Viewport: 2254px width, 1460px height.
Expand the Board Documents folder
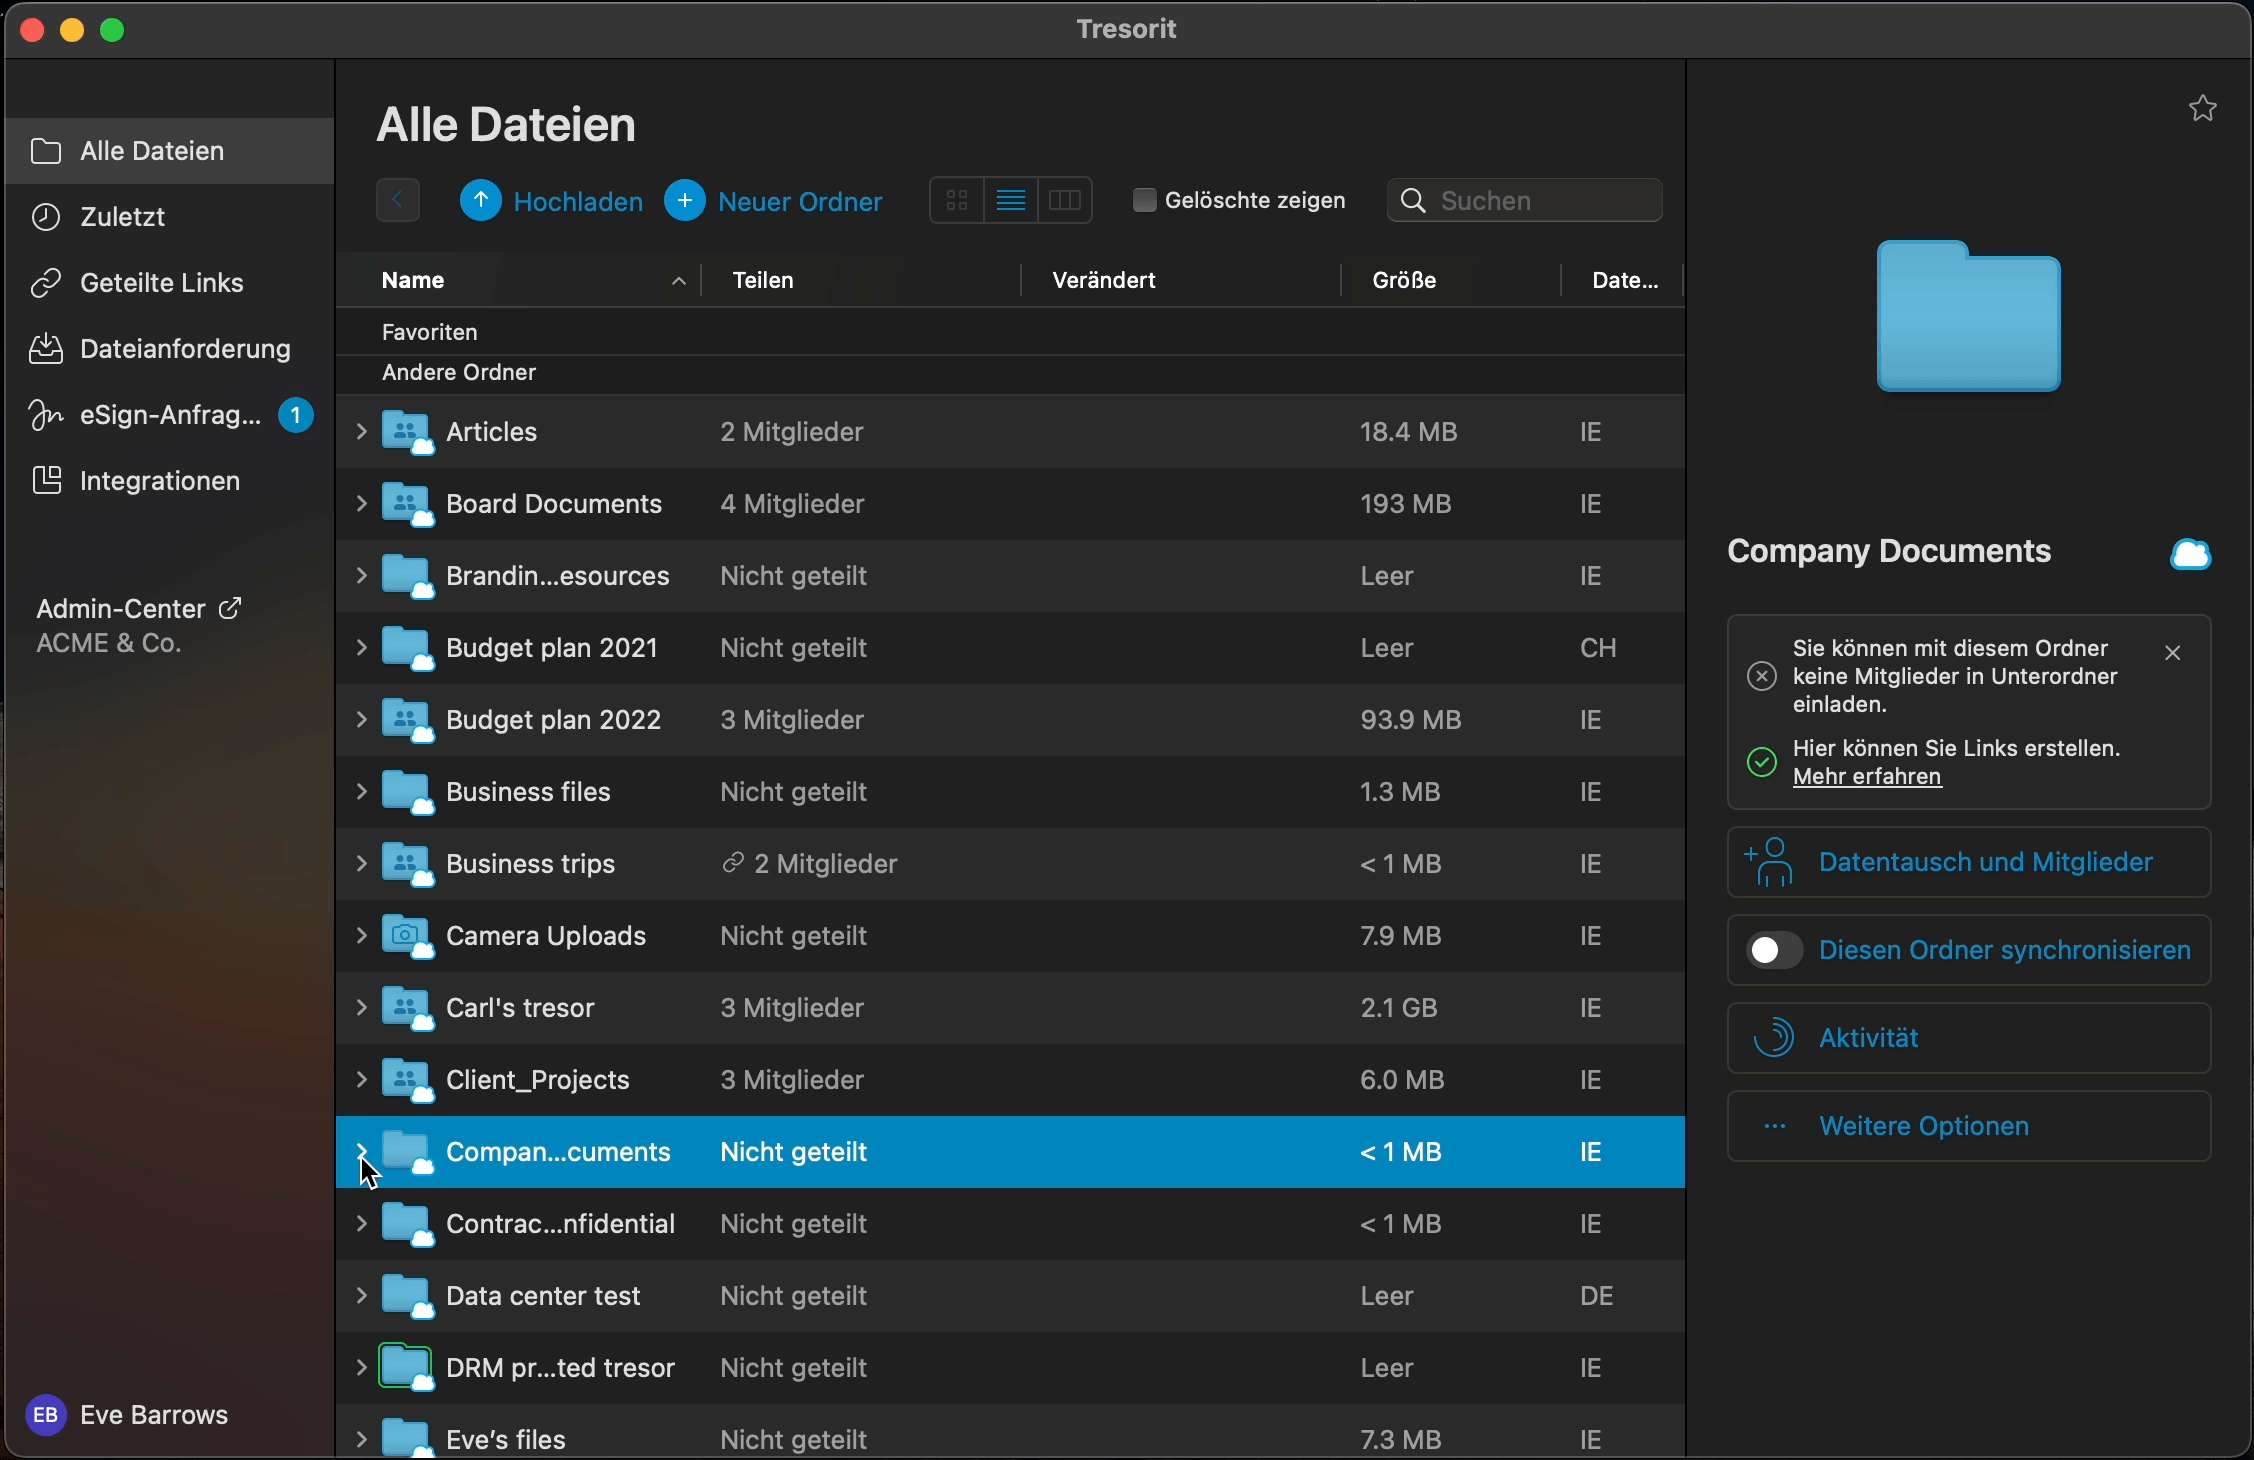click(362, 504)
